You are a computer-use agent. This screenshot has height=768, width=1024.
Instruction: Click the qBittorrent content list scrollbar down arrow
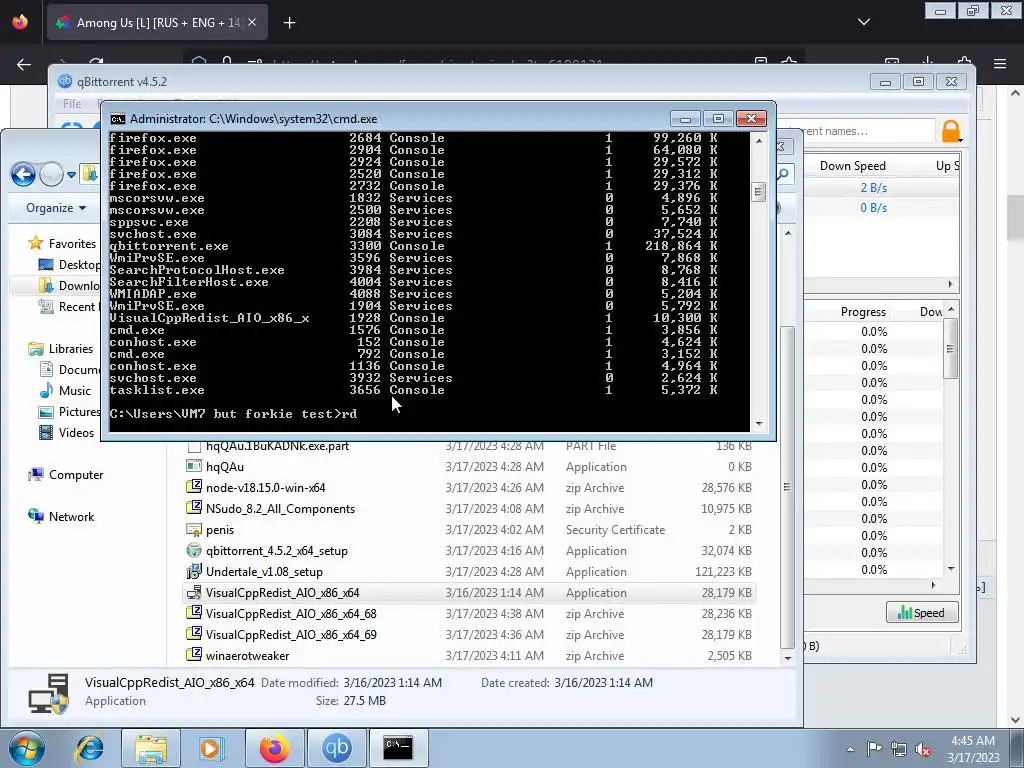pos(951,569)
